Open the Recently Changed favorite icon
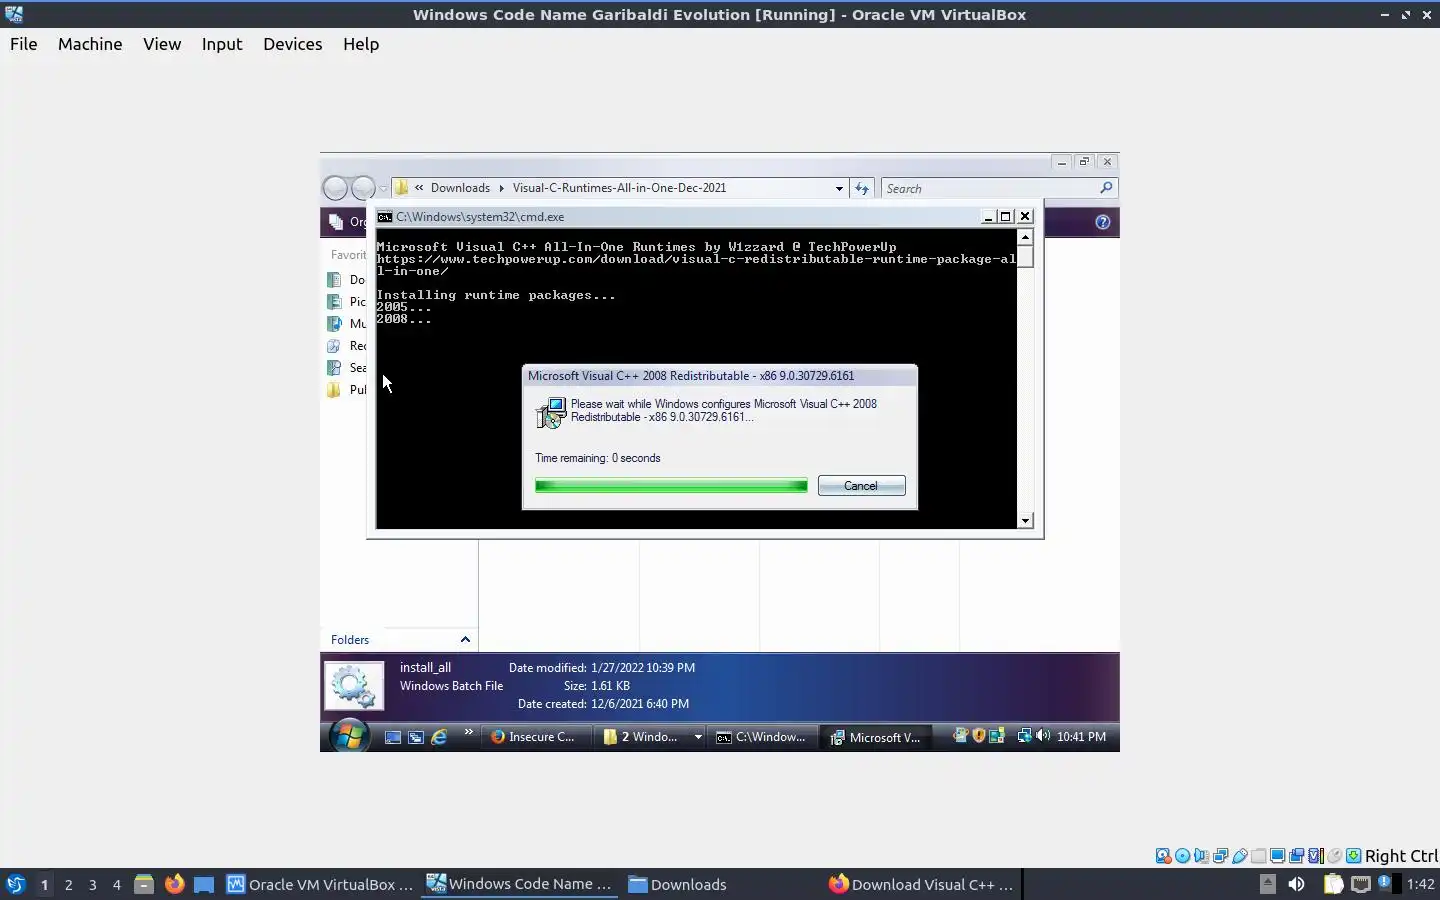The height and width of the screenshot is (900, 1440). pyautogui.click(x=335, y=346)
